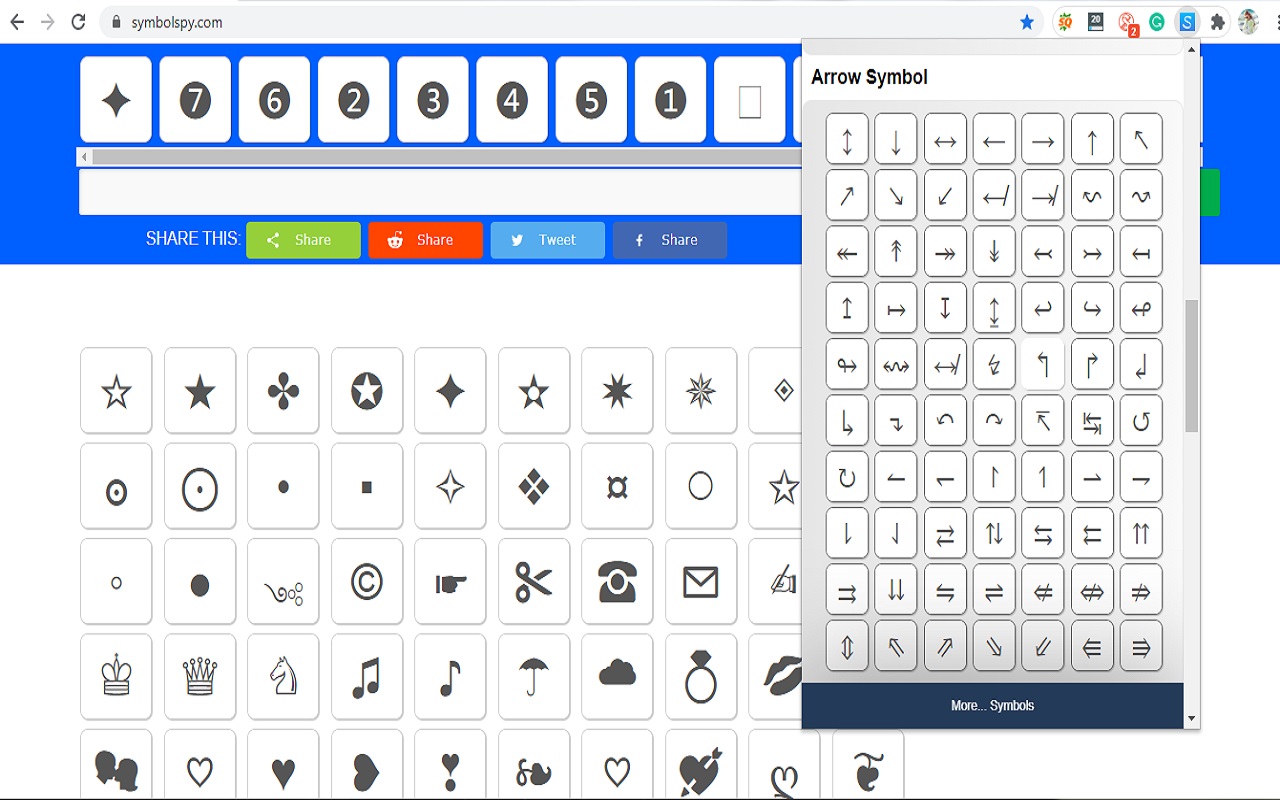Click the up-down arrow in popup
This screenshot has width=1280, height=800.
(847, 139)
